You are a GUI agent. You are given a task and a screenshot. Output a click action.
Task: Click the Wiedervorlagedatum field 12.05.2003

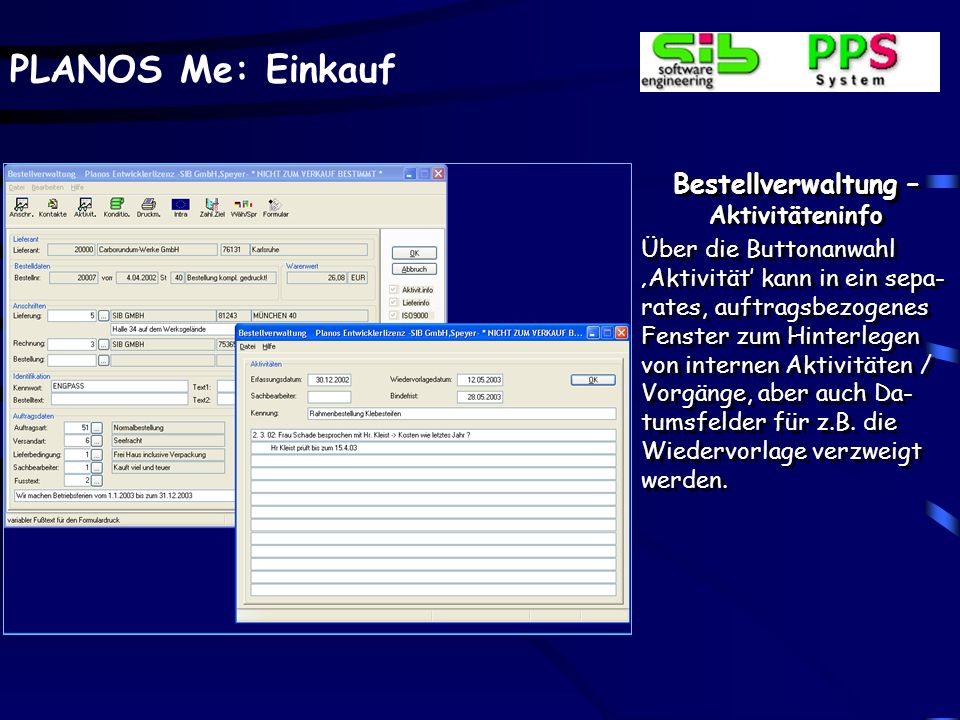(x=480, y=380)
